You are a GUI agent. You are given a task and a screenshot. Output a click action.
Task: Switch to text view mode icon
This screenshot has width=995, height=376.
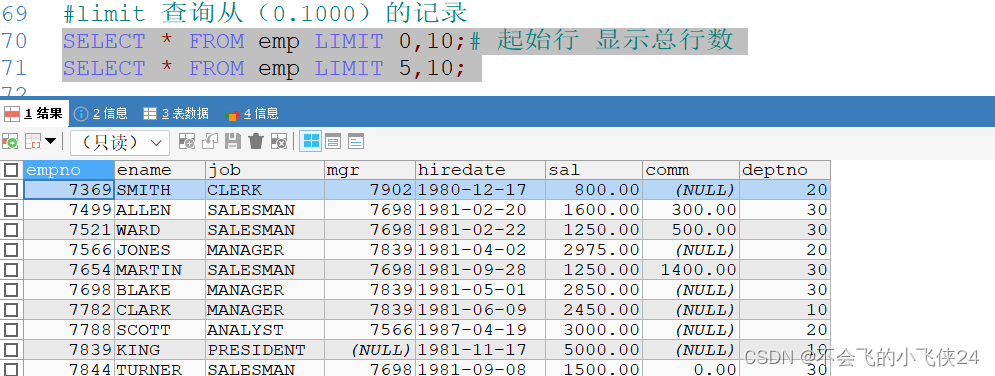356,141
